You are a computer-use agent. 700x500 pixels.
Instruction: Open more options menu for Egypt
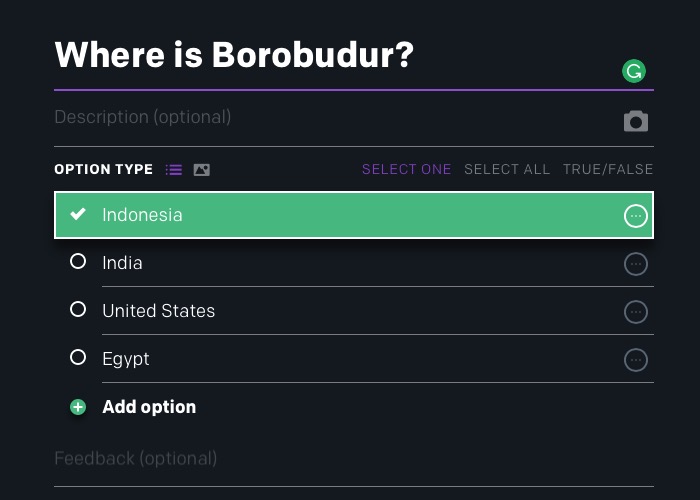click(636, 360)
